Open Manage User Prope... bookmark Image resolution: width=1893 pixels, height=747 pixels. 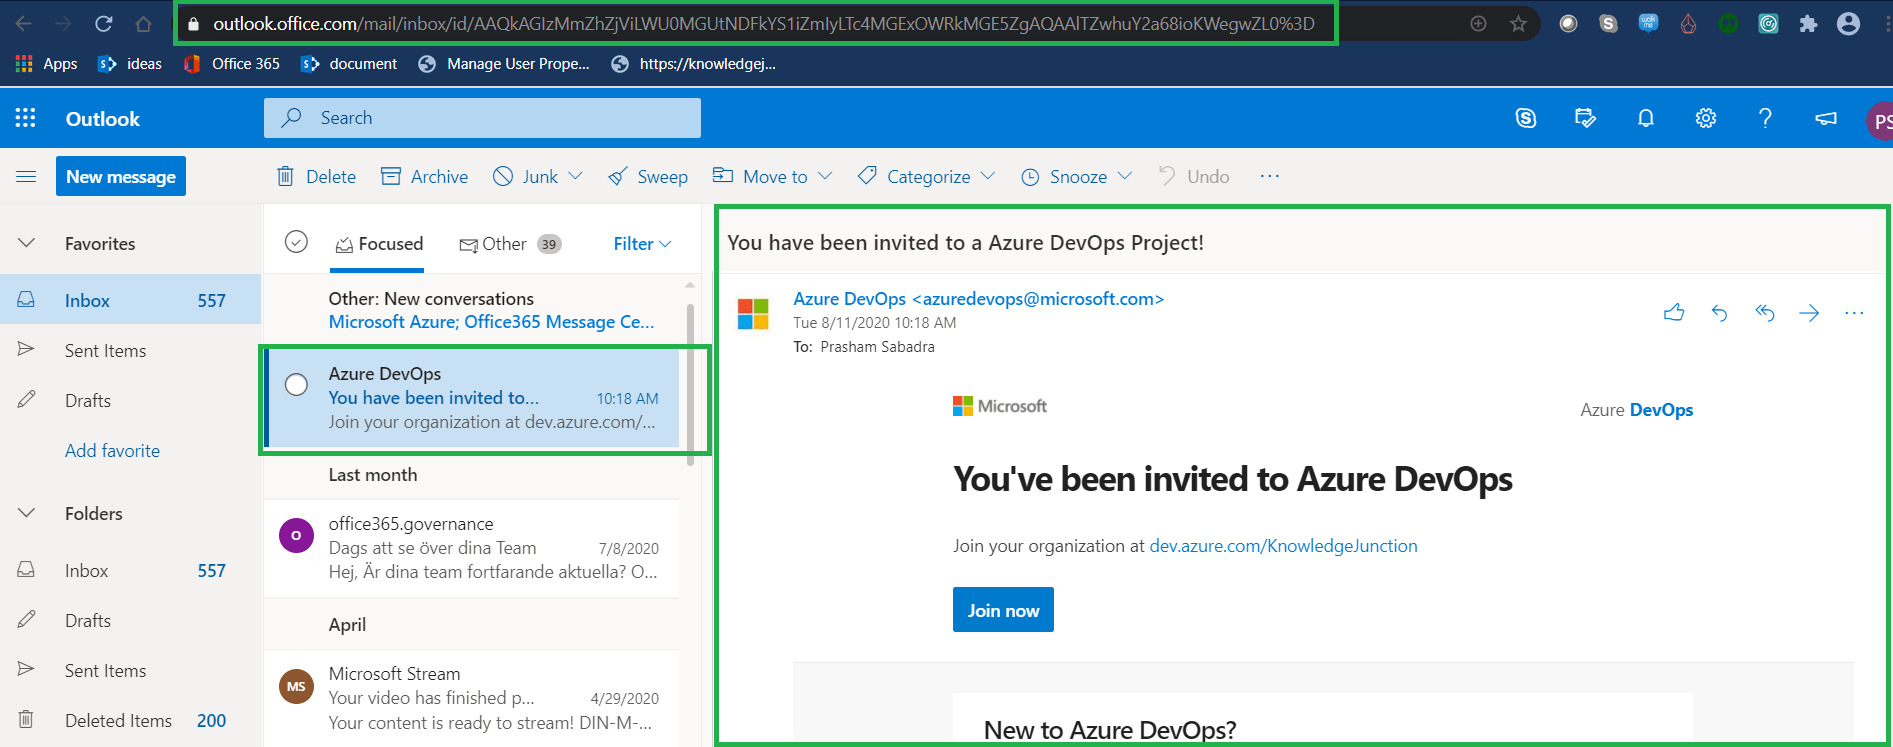[x=504, y=64]
